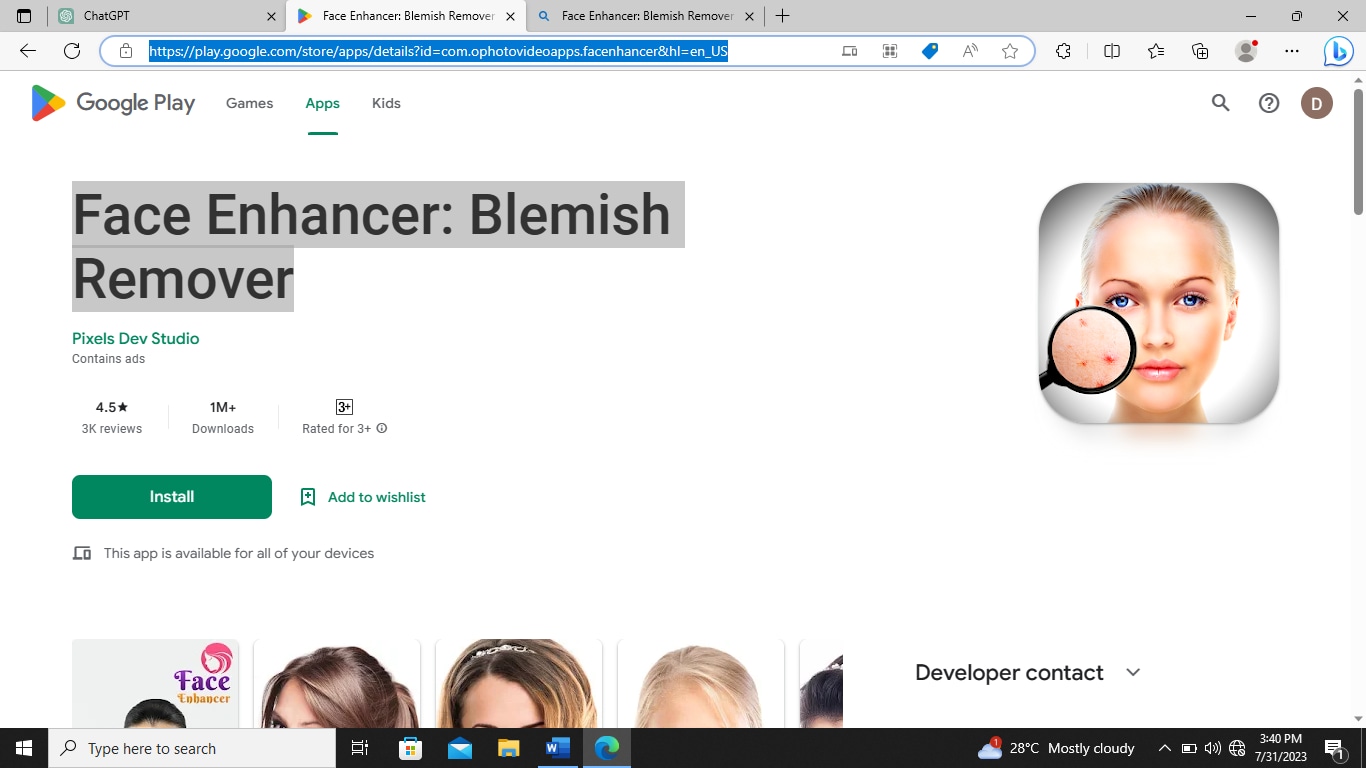Open Edge settings and more menu
Screen dimensions: 1366x768
(1292, 51)
